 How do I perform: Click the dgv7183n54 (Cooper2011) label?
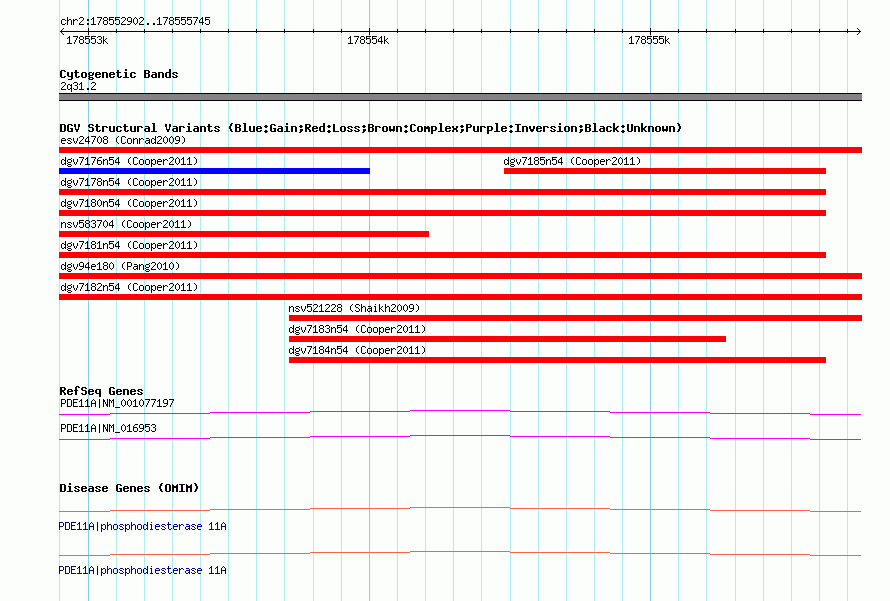pyautogui.click(x=357, y=329)
